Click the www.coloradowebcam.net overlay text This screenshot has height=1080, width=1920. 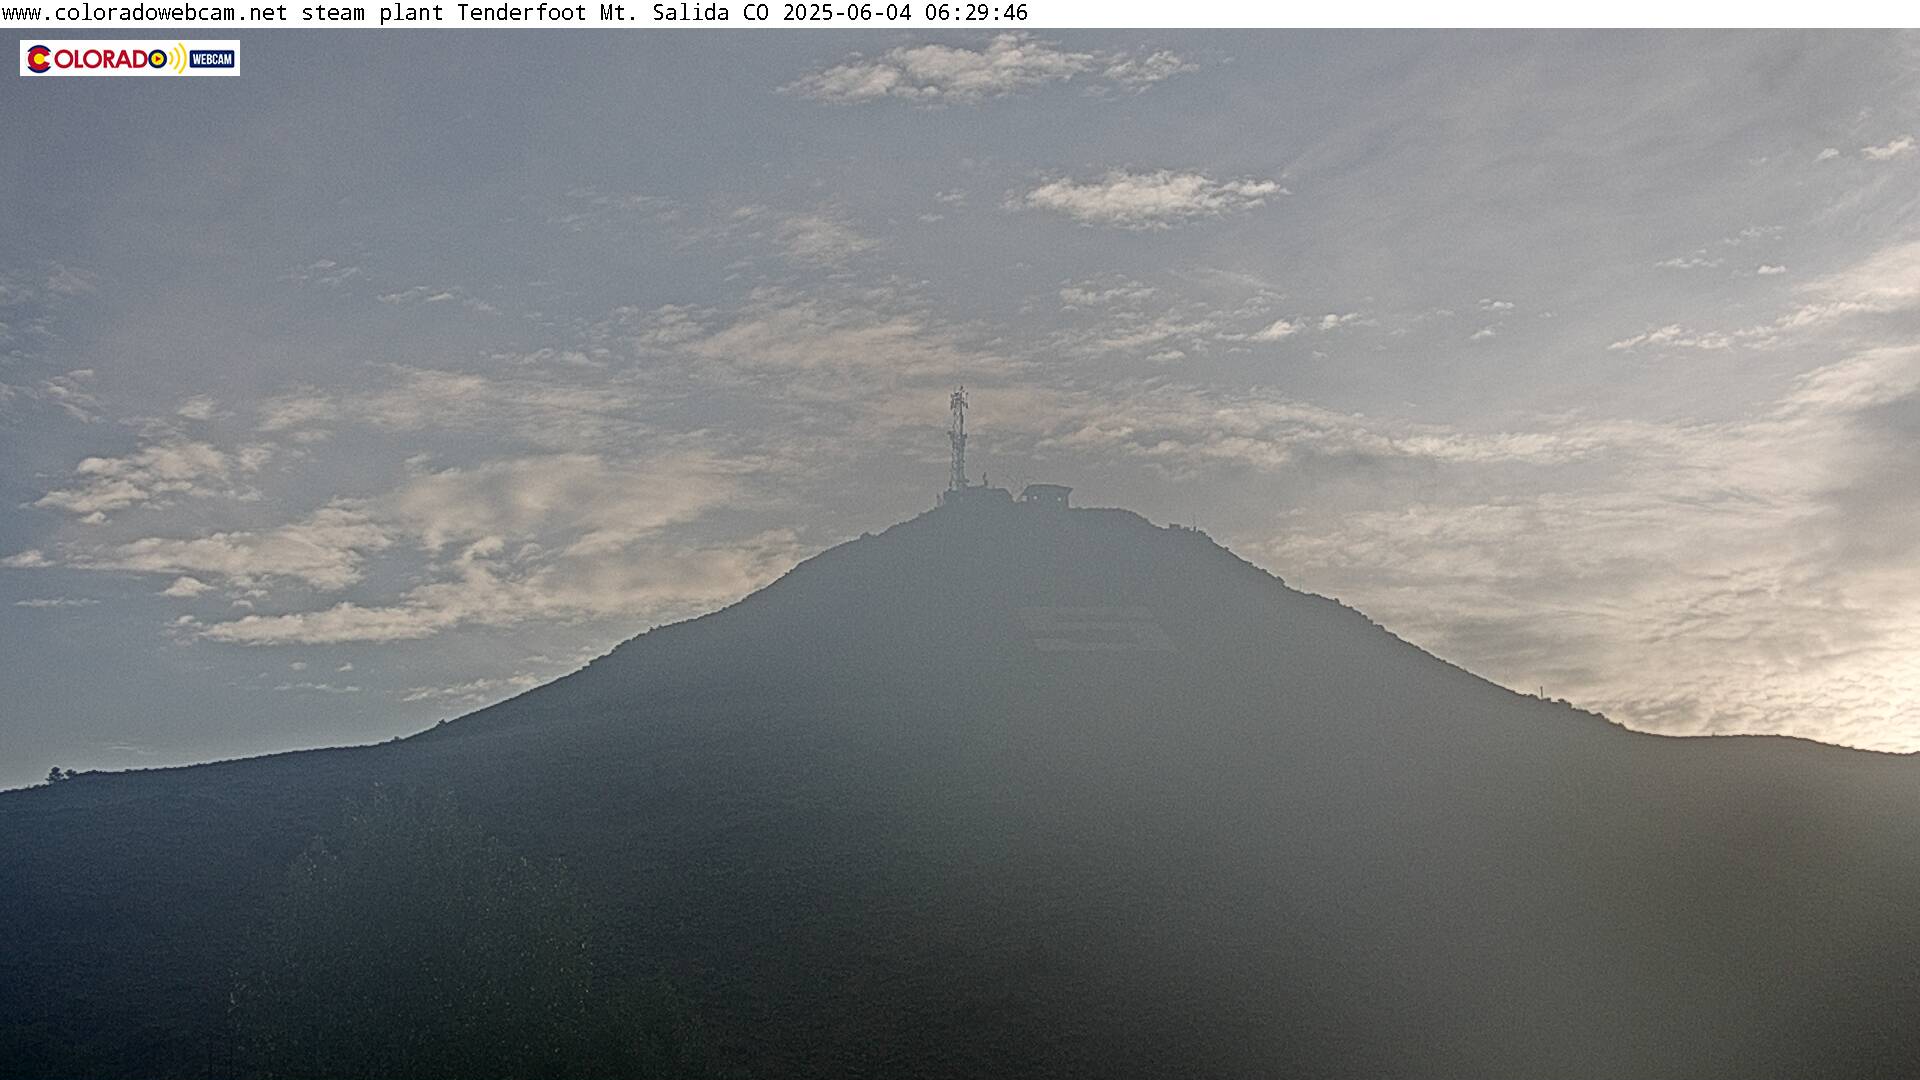145,13
